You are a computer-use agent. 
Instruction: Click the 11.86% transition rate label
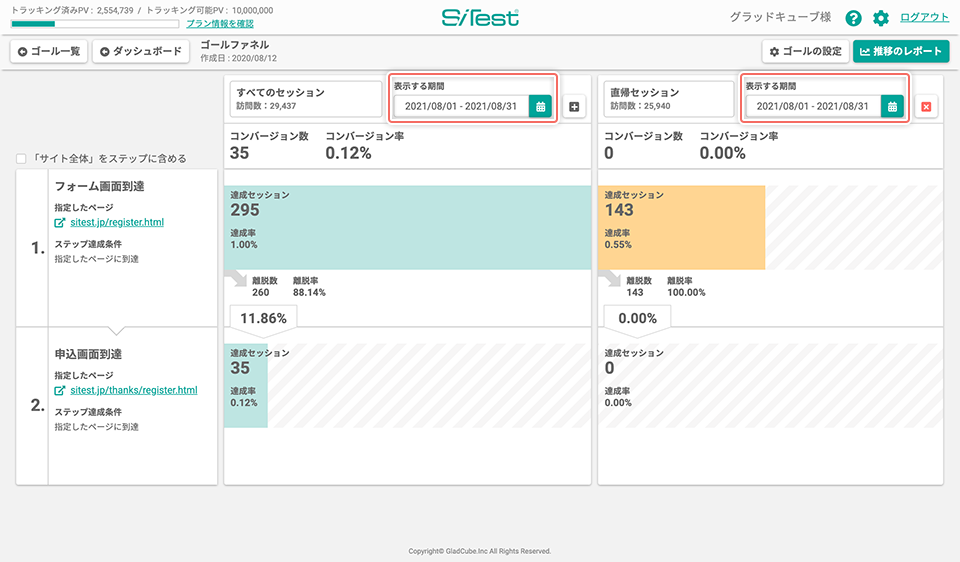point(263,318)
